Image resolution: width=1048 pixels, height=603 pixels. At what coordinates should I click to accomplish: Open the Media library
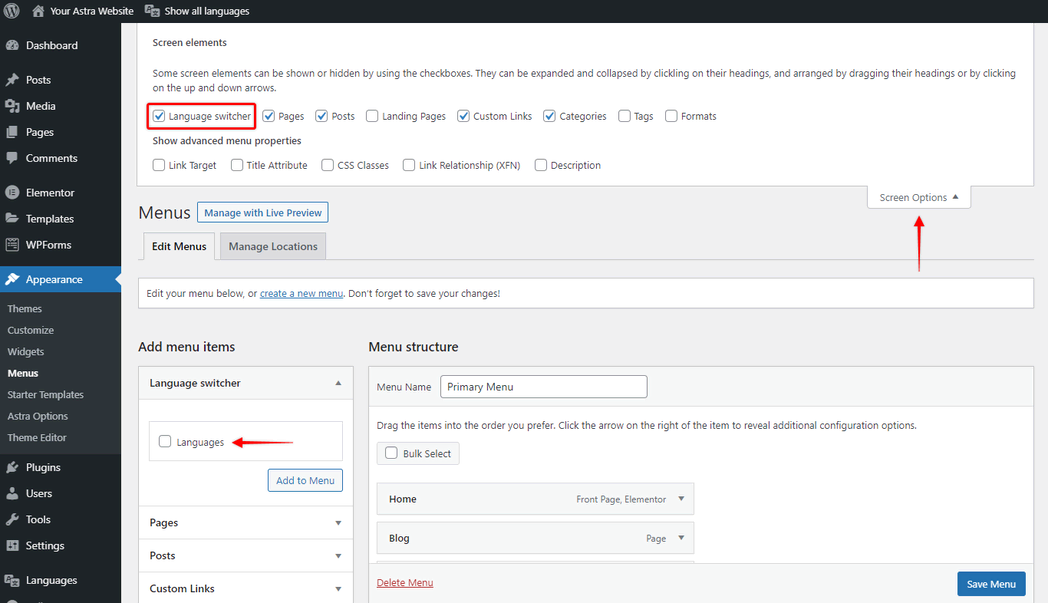tap(40, 105)
